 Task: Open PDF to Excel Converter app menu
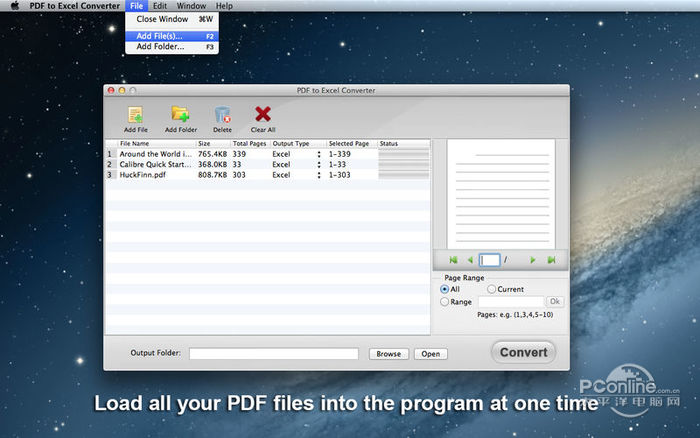(75, 6)
